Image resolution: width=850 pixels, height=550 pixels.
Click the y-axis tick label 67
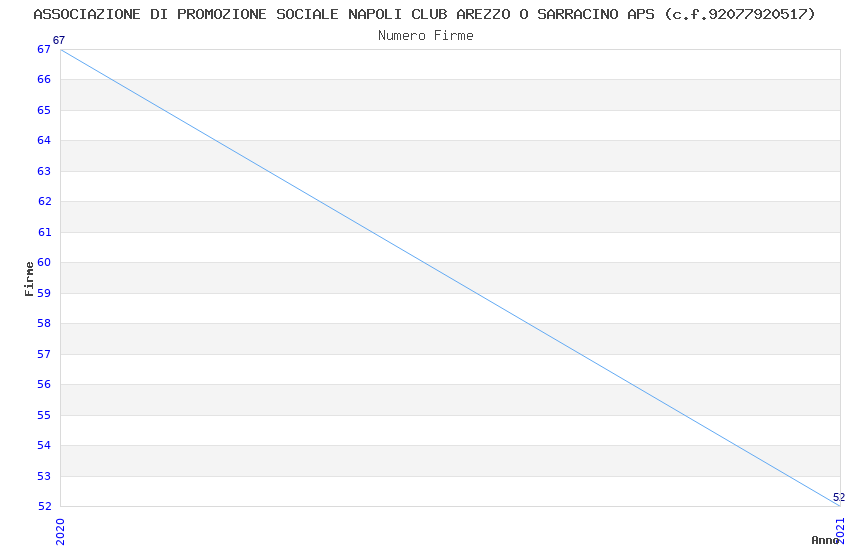44,49
